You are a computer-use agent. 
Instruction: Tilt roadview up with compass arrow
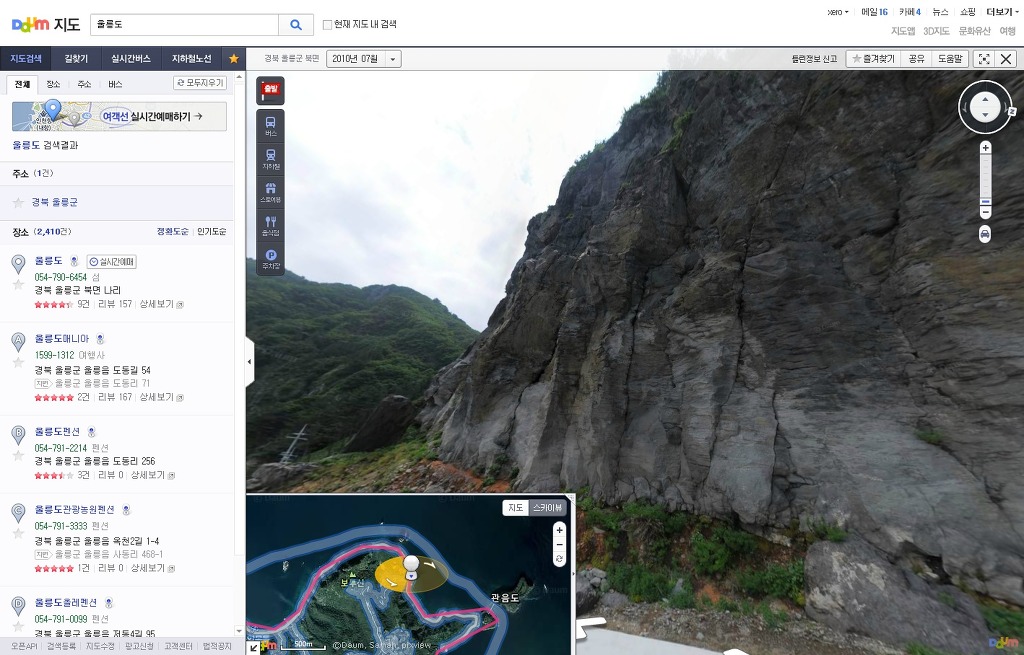click(x=985, y=99)
